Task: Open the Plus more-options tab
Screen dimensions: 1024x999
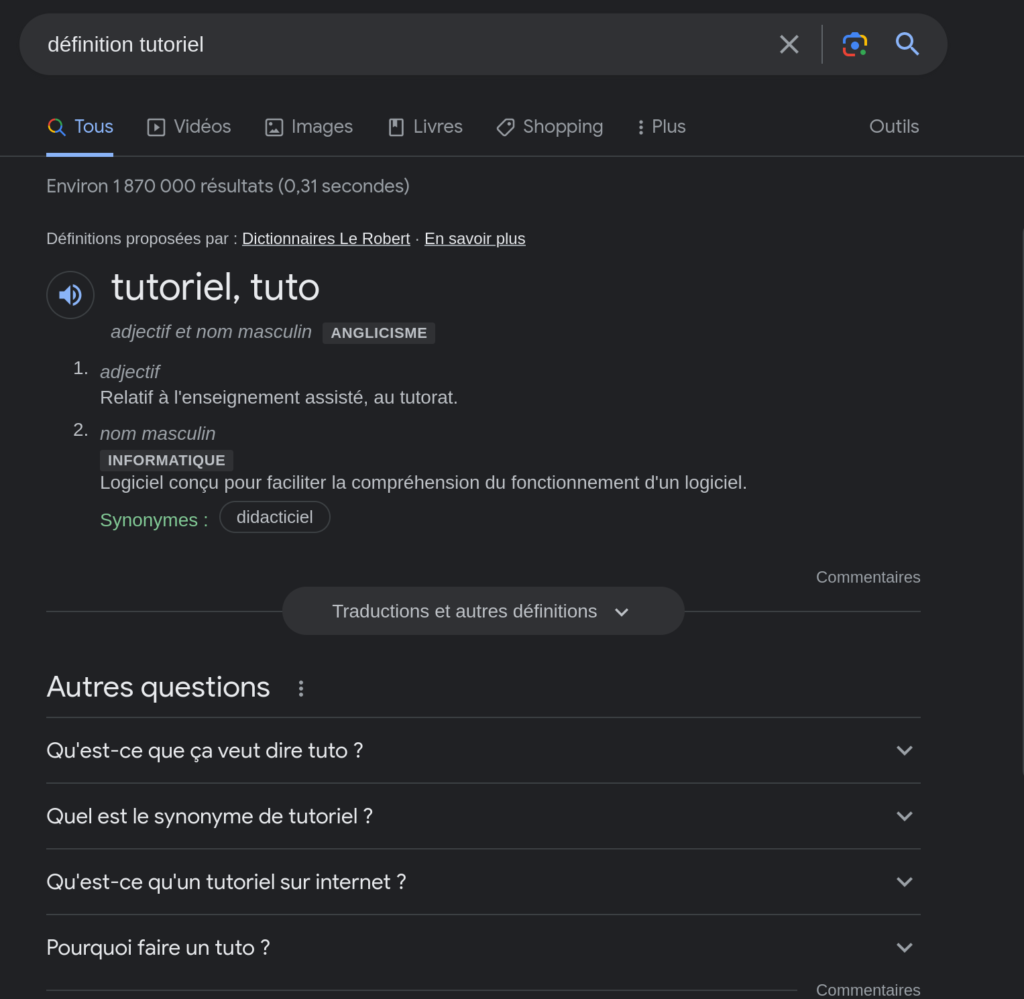Action: coord(661,127)
